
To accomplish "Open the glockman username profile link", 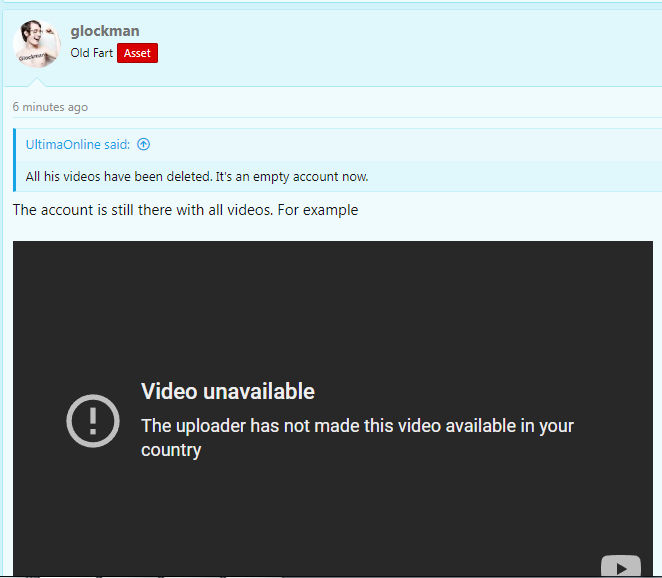I will (x=105, y=31).
